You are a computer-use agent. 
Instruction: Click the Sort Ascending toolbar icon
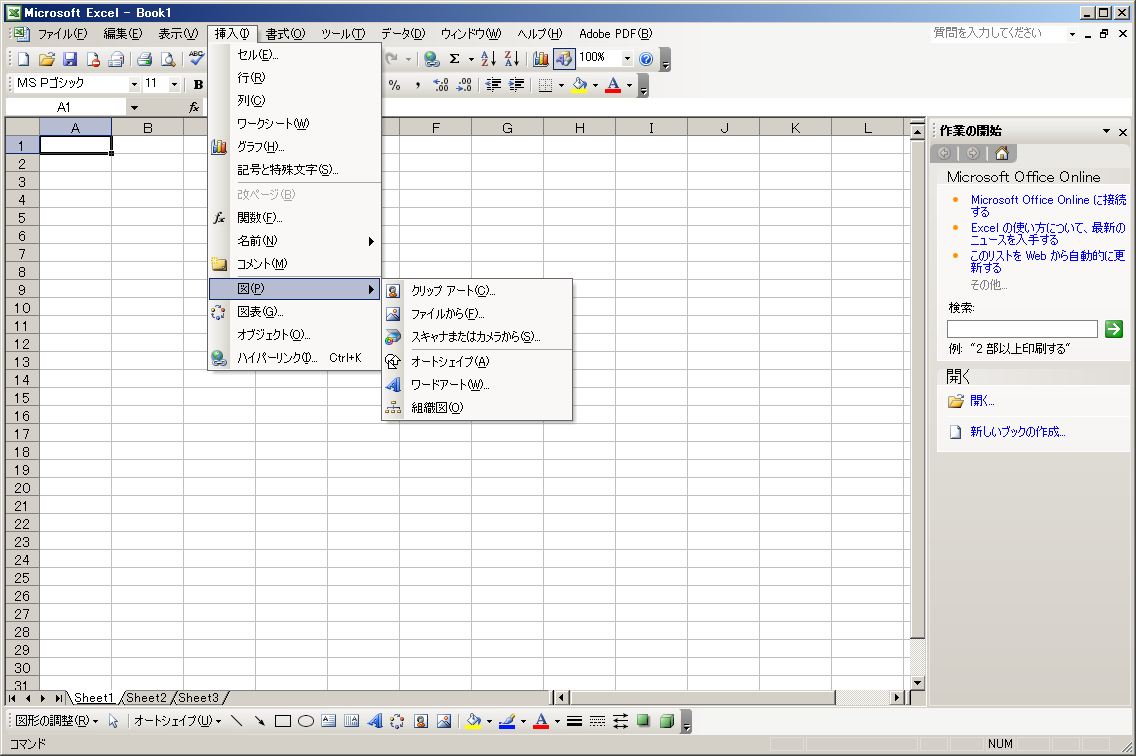coord(488,59)
